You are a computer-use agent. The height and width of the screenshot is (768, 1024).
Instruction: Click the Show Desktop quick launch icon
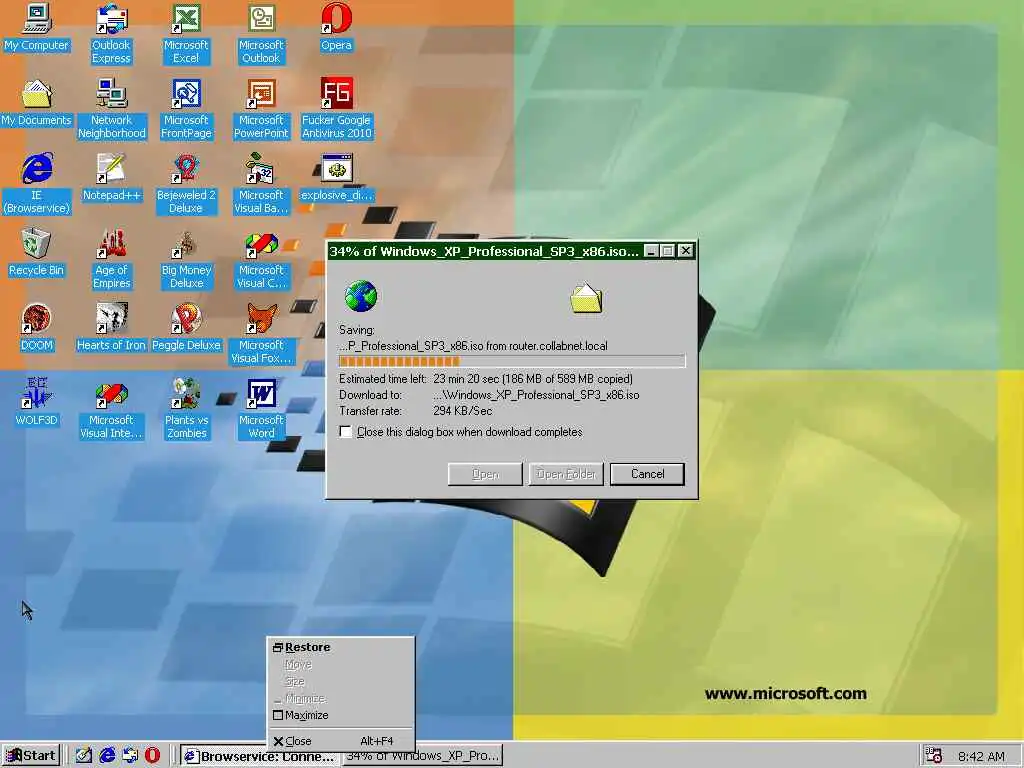pos(84,756)
